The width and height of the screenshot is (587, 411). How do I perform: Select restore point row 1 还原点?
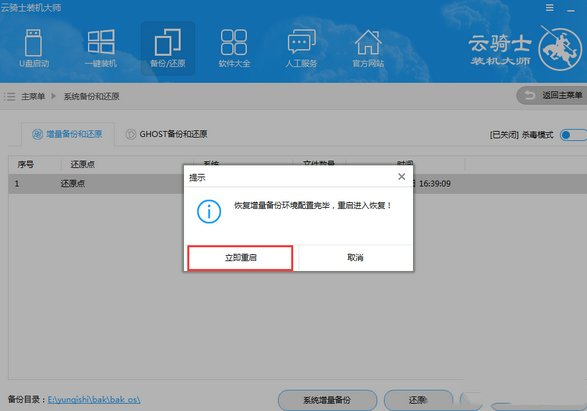pos(298,184)
